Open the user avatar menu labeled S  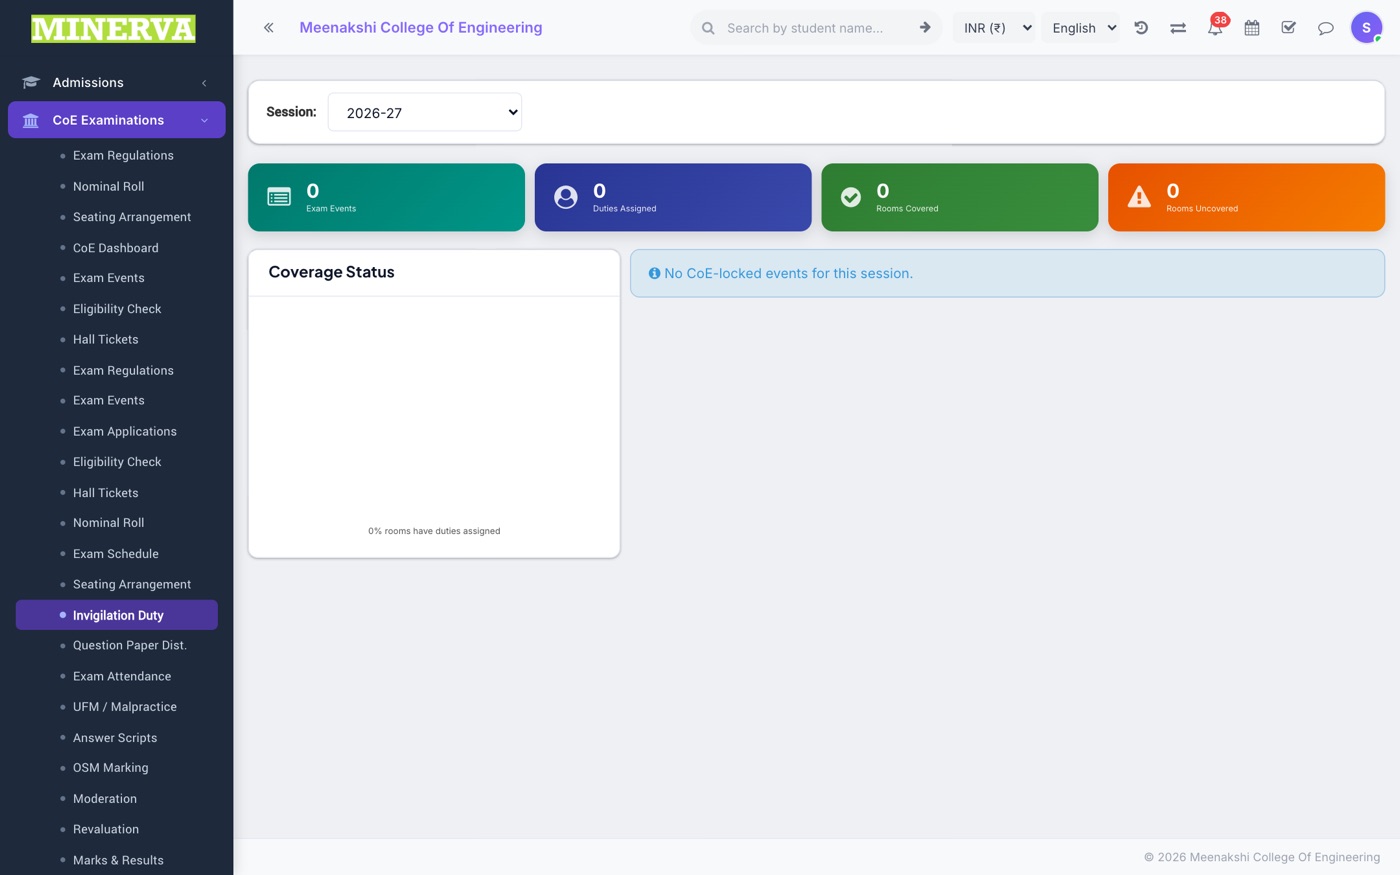coord(1366,28)
